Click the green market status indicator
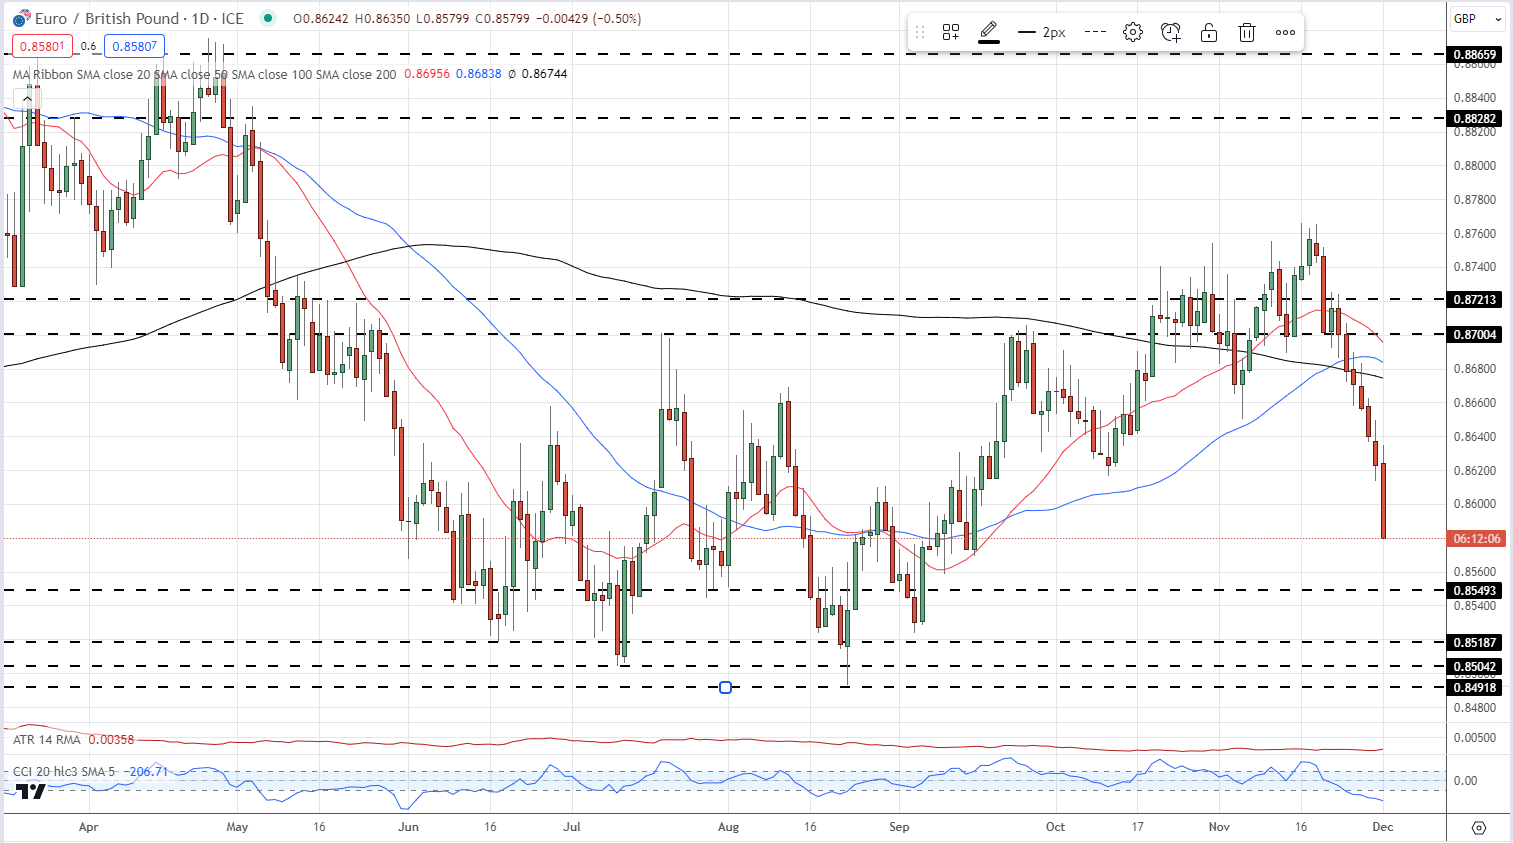This screenshot has width=1513, height=843. 266,18
